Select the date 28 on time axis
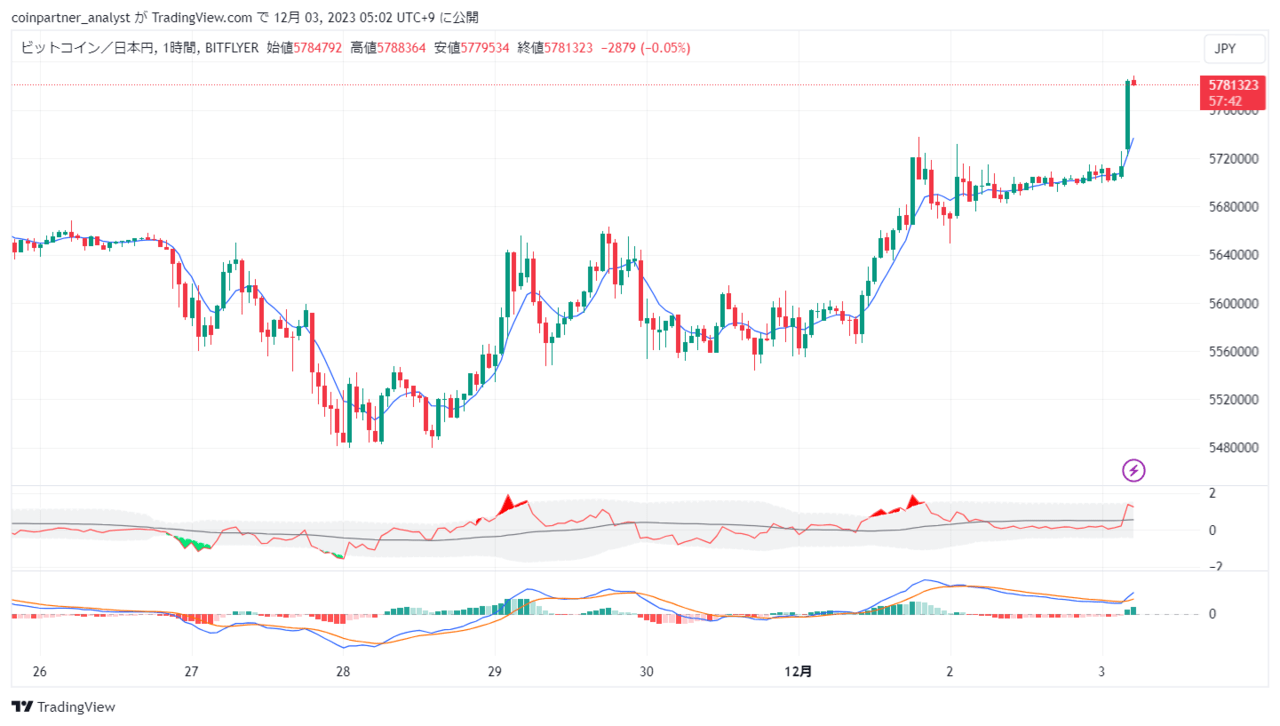The height and width of the screenshot is (726, 1280). point(343,671)
